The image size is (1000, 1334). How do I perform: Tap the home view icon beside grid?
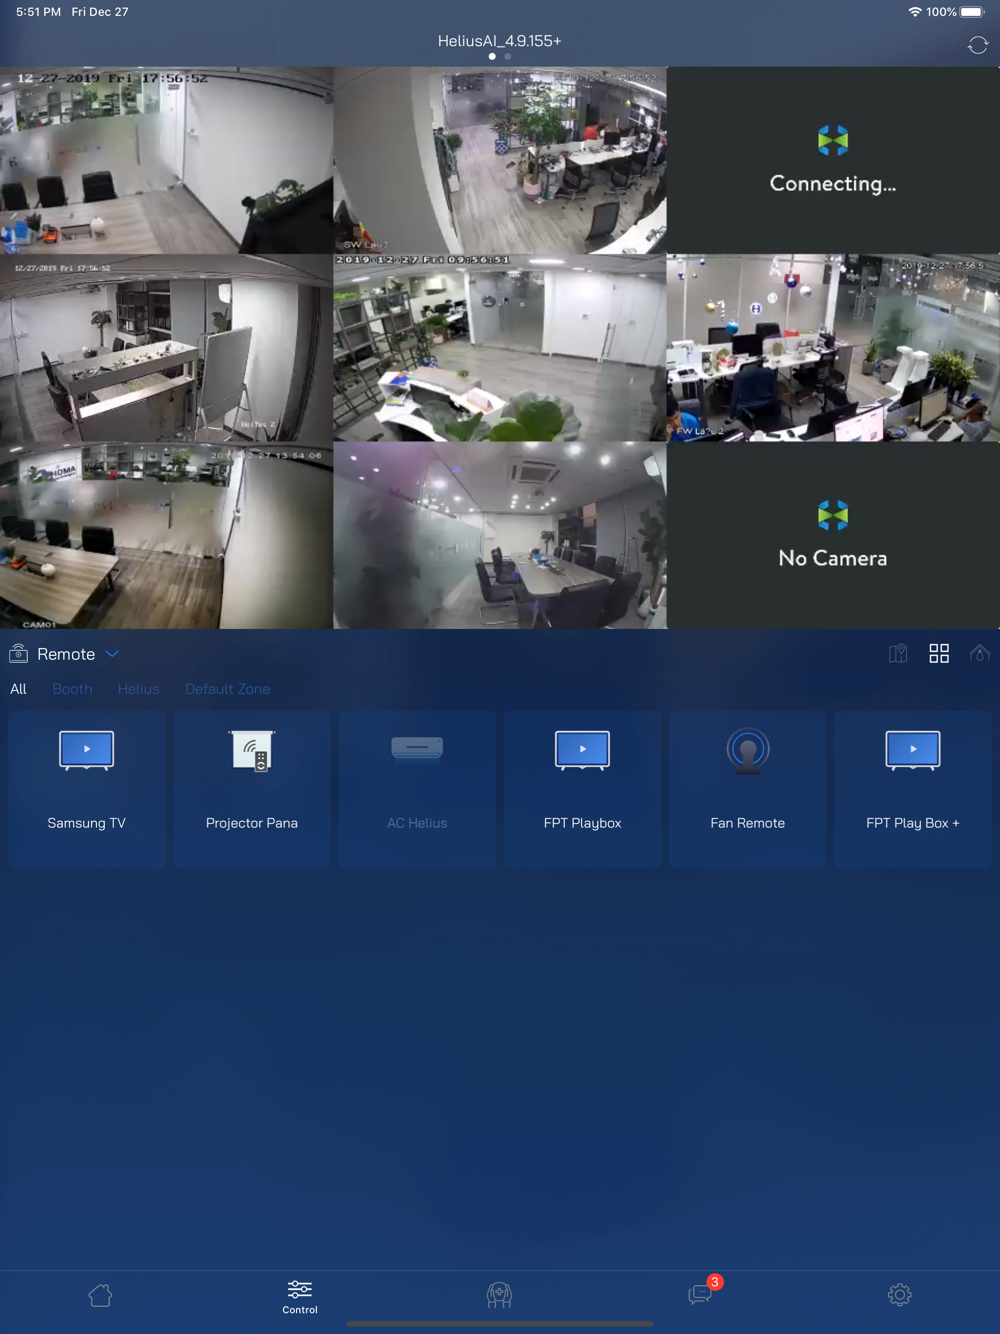click(980, 654)
